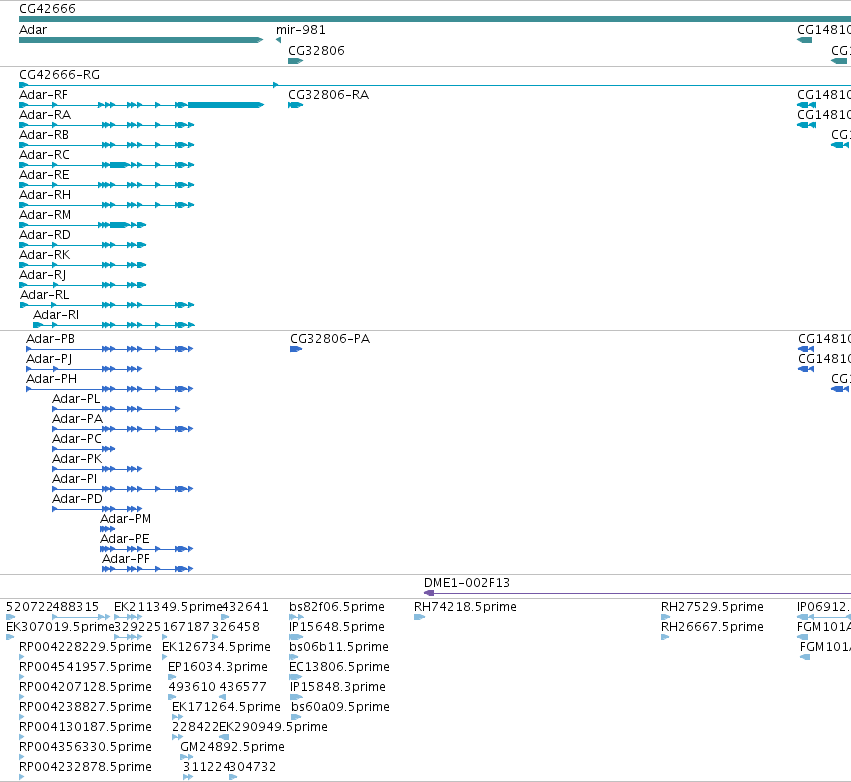Click the bs06b11.5prime EST label
Screen dimensions: 851x782
[x=339, y=647]
